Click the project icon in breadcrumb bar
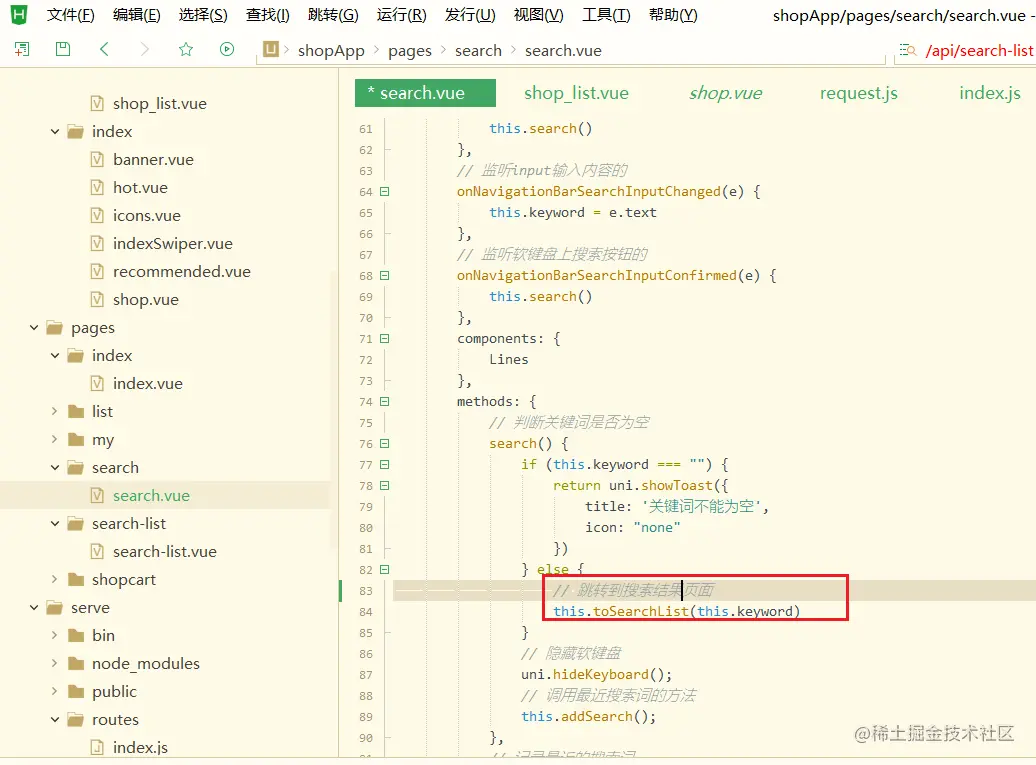Screen dimensions: 1036x765 pyautogui.click(x=271, y=49)
